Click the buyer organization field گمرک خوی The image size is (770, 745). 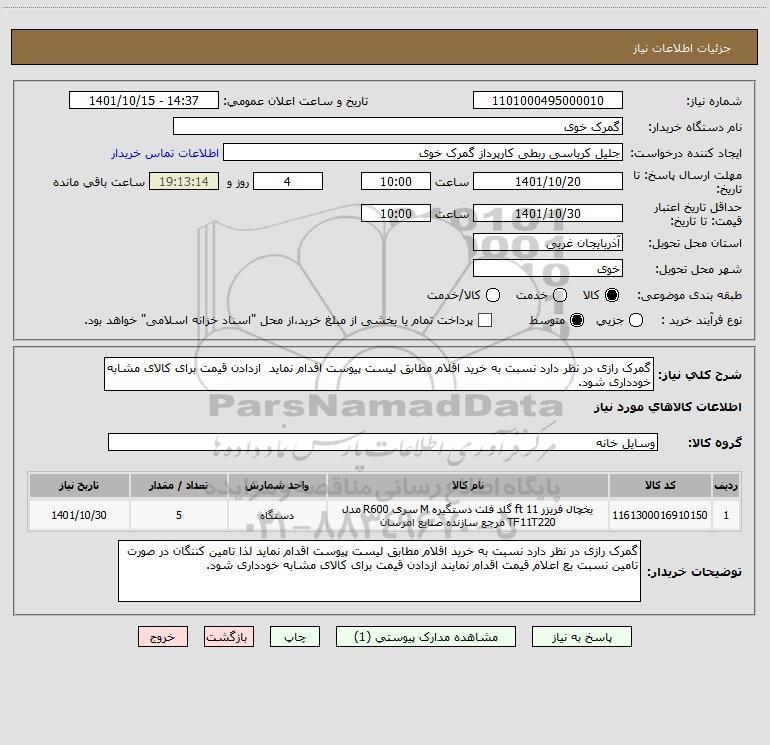click(x=398, y=126)
